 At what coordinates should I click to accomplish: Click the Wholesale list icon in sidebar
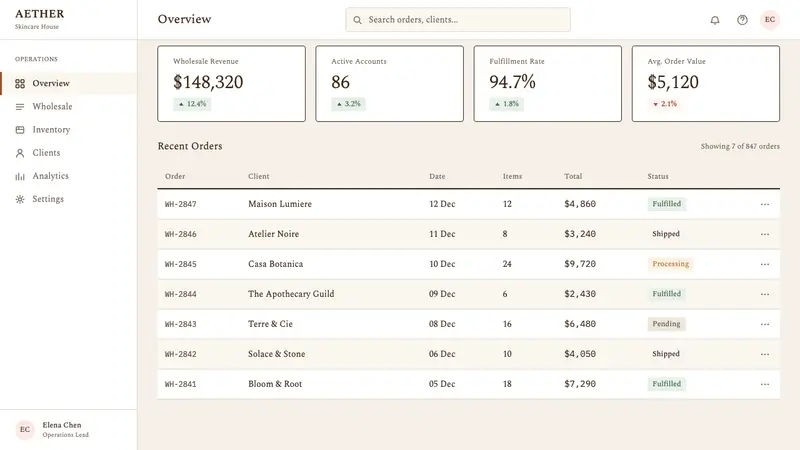[20, 107]
